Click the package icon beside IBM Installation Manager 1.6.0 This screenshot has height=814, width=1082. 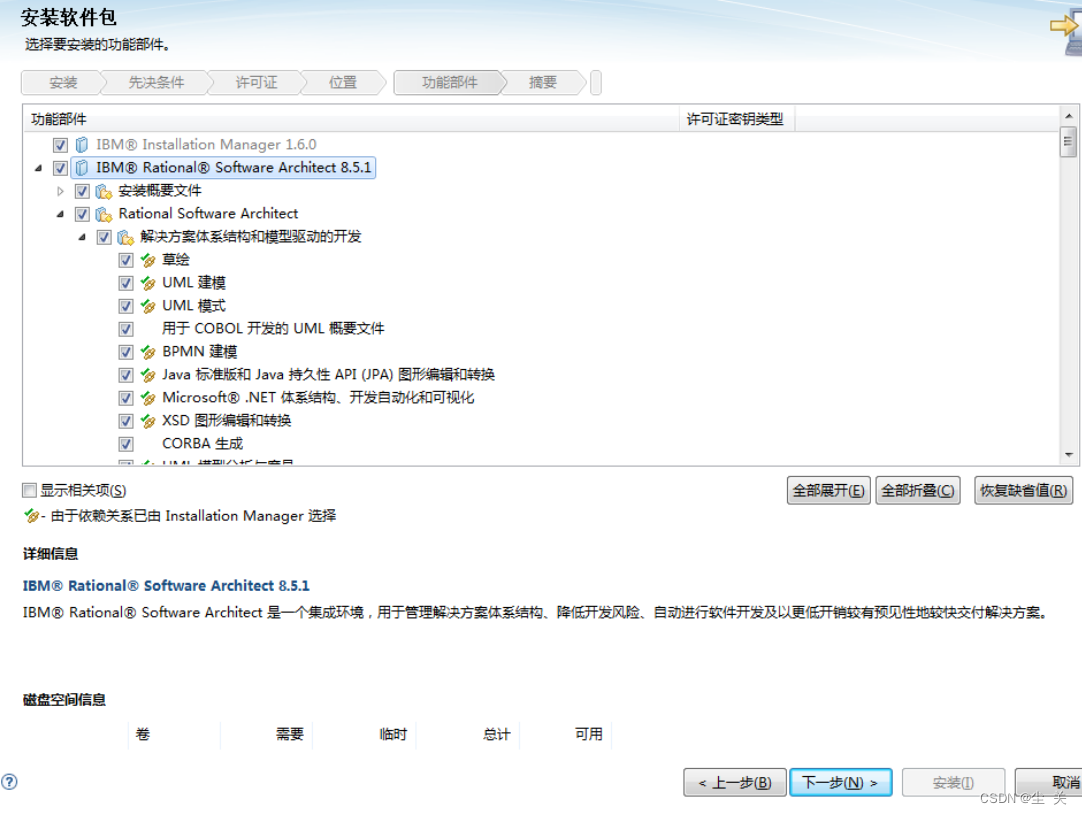tap(81, 144)
